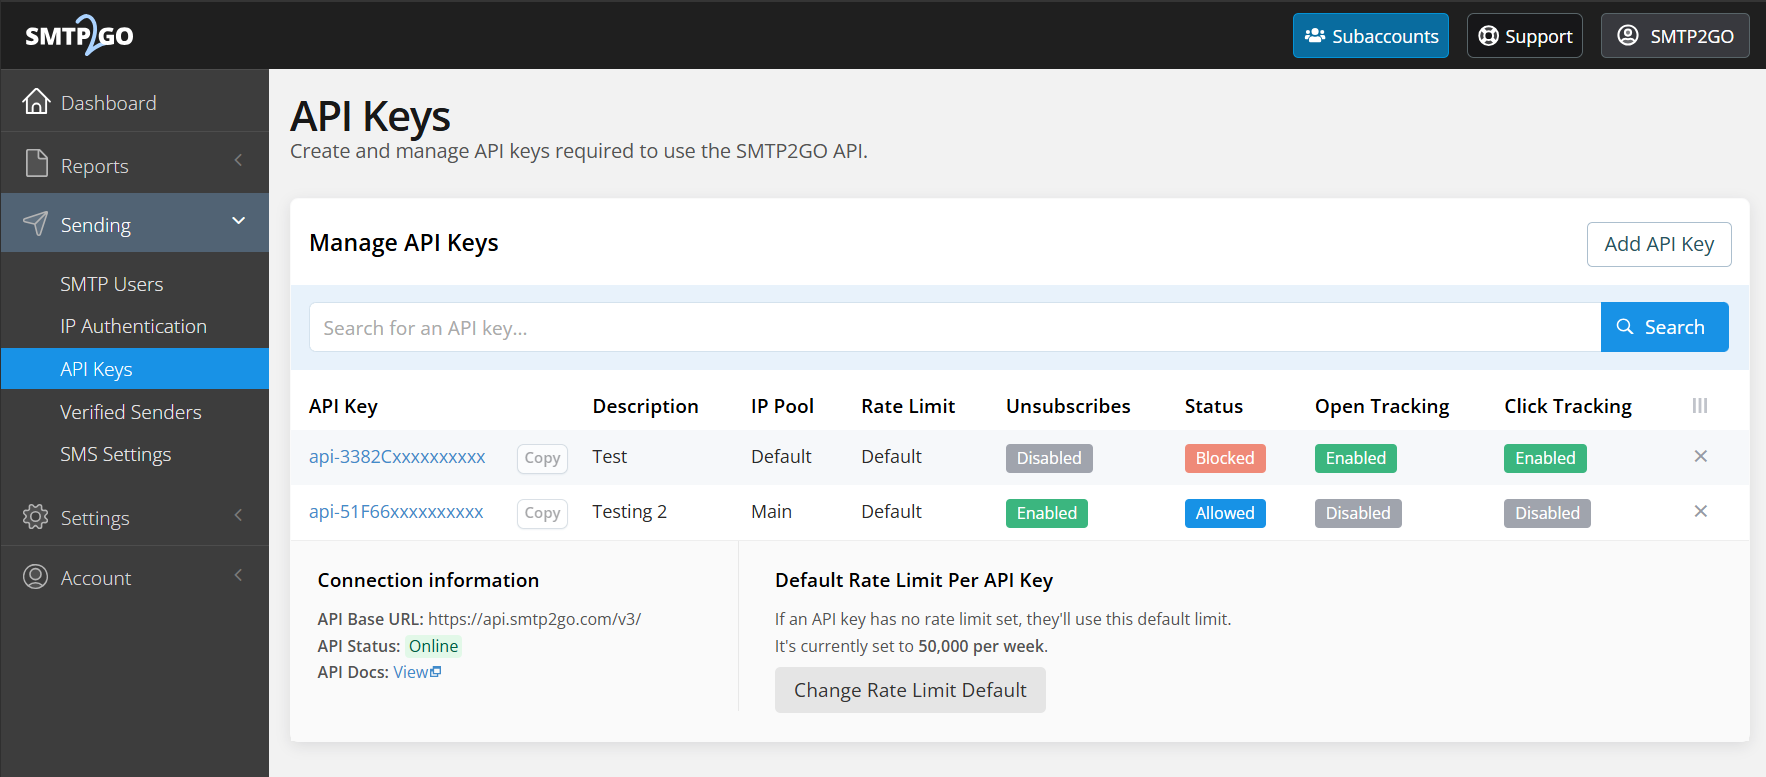1766x777 pixels.
Task: Click the Main IP pool cell
Action: coord(771,511)
